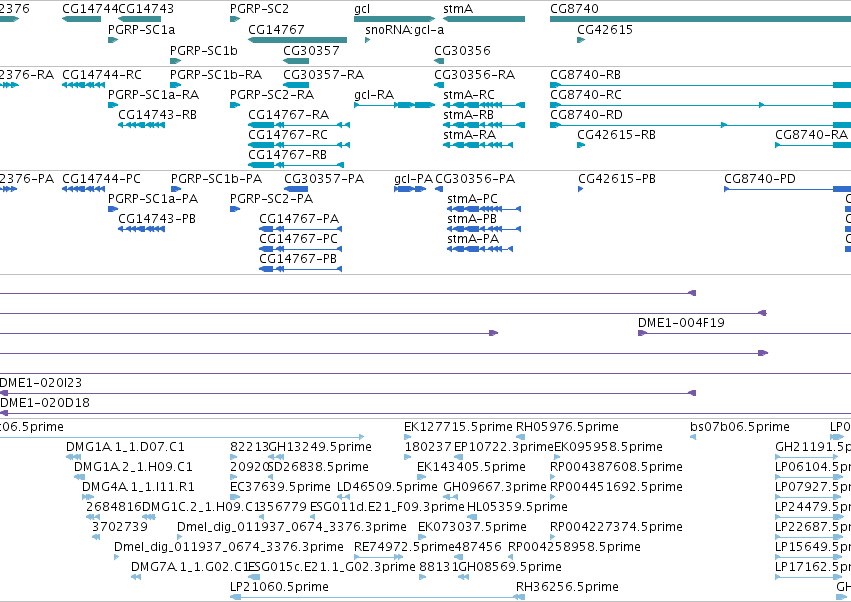Screen dimensions: 851x602
Task: Select transcript PGRP-SC1a-RA label
Action: pyautogui.click(x=154, y=94)
